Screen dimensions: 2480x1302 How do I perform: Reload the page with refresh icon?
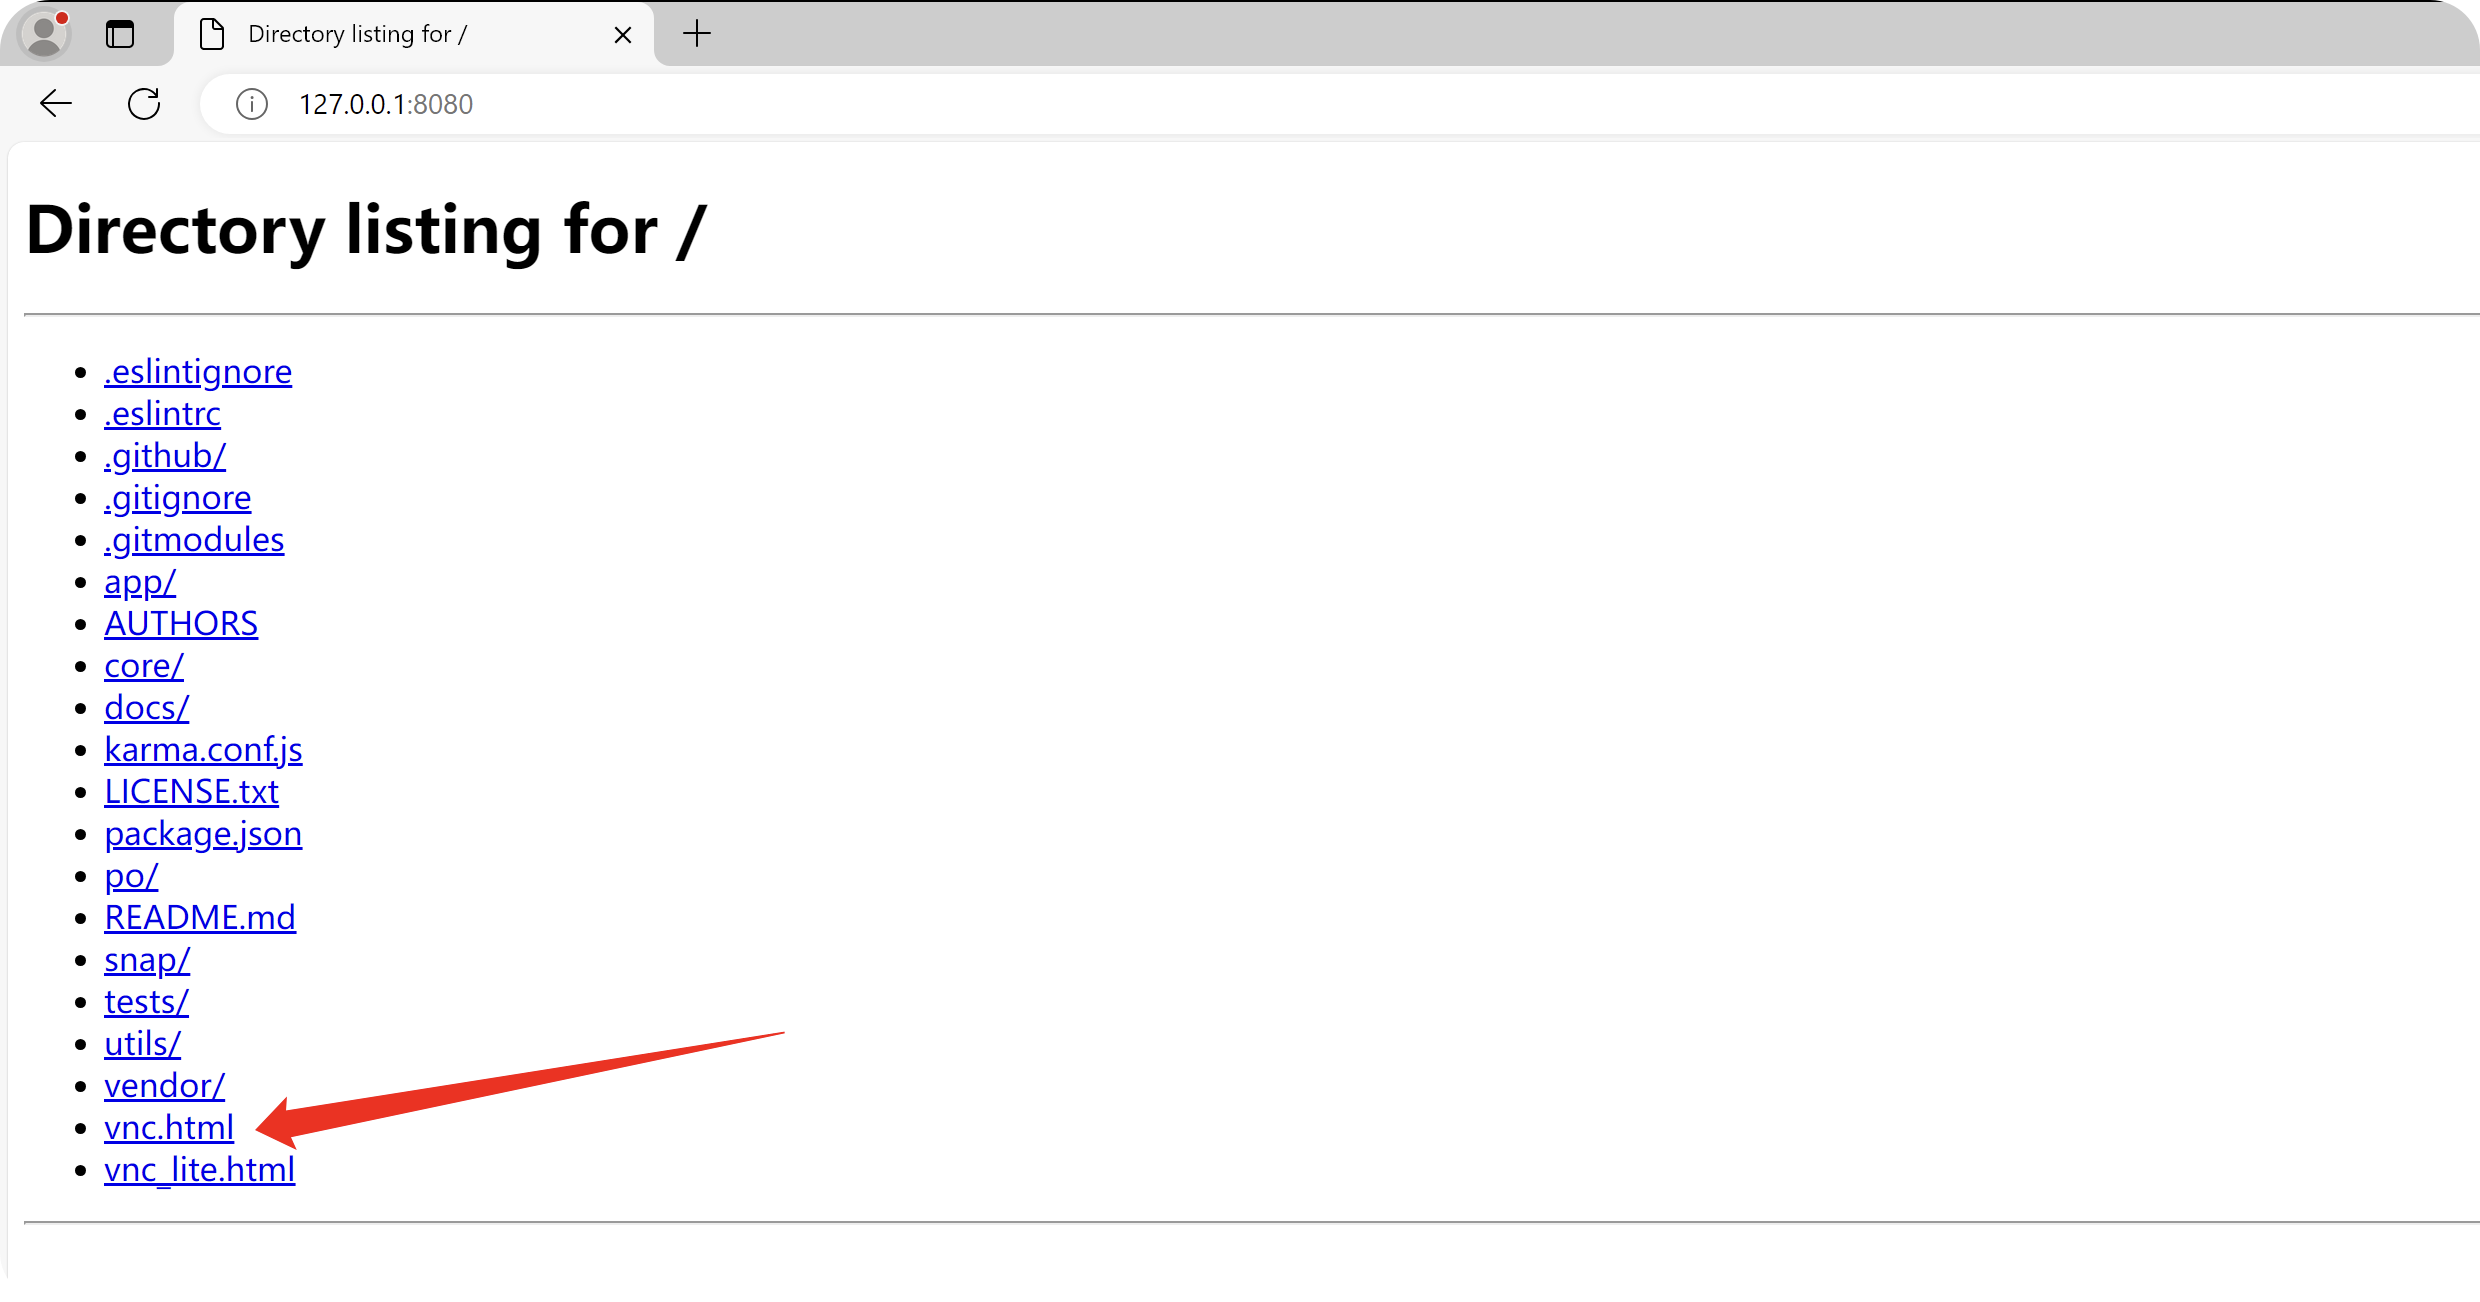(x=144, y=103)
